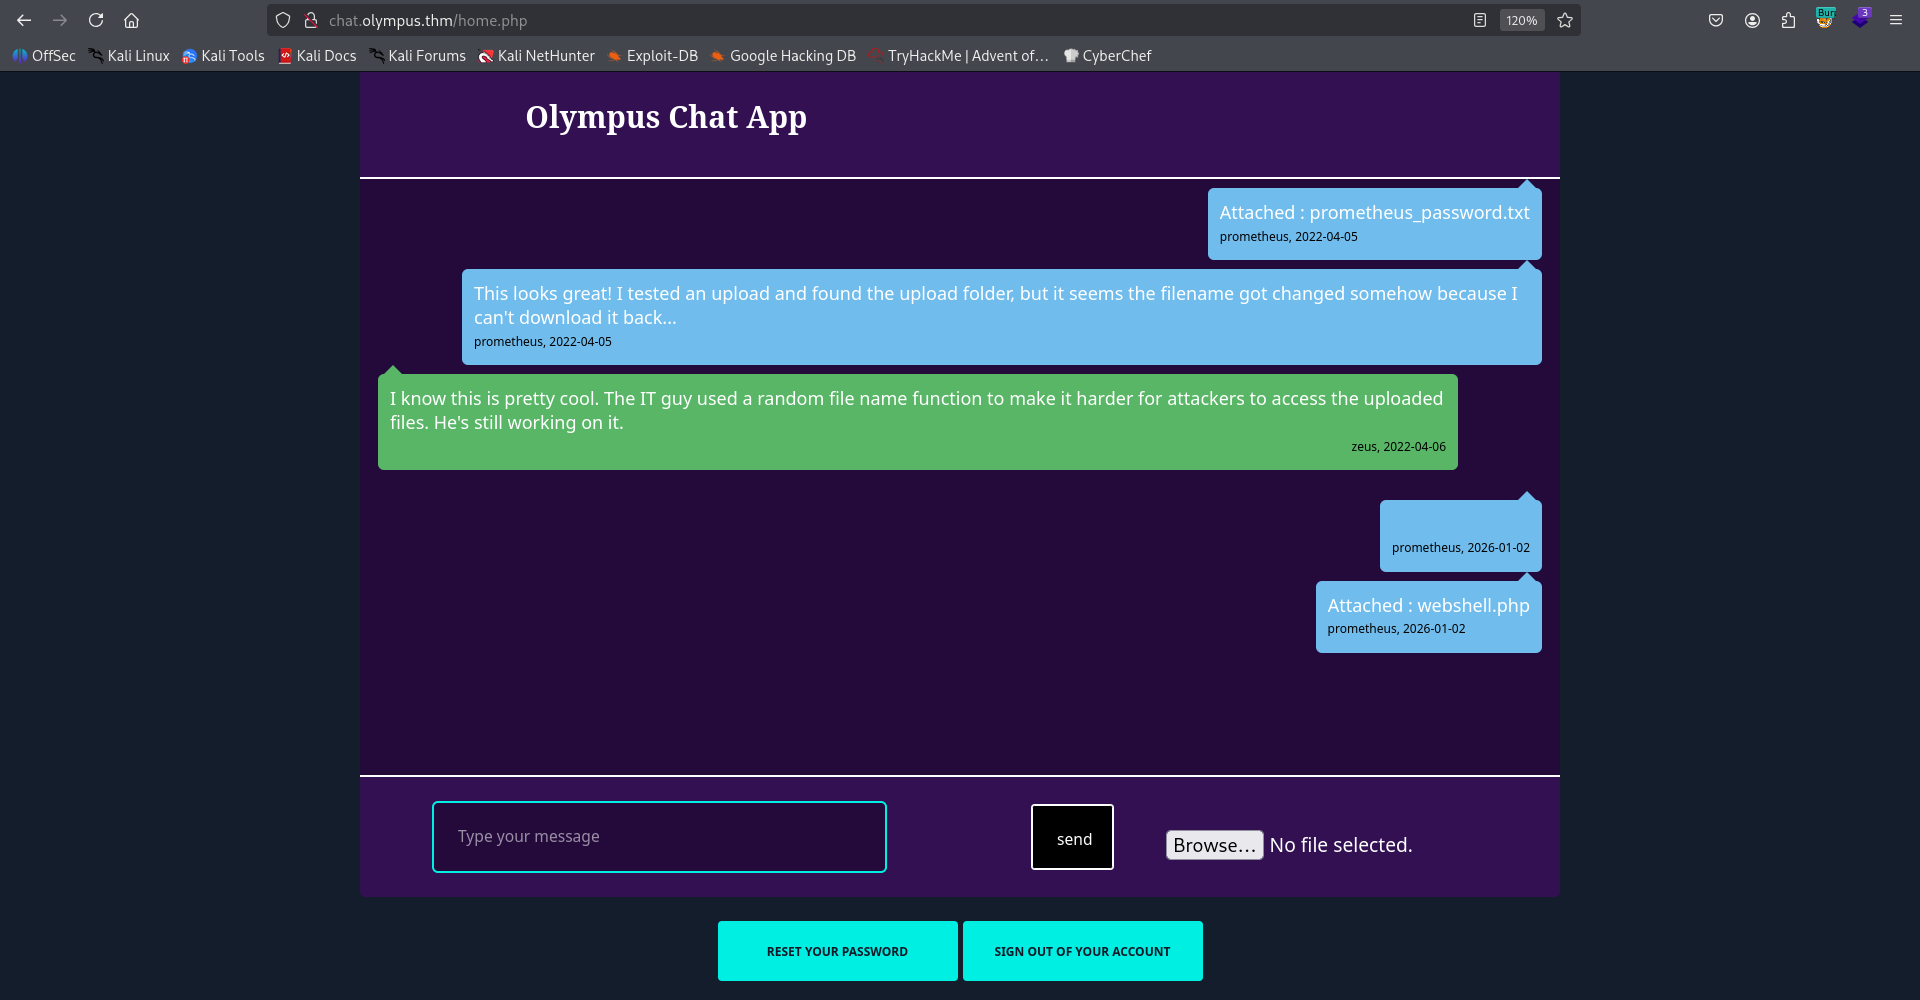Toggle reader view for the page
This screenshot has height=1000, width=1920.
(1480, 20)
